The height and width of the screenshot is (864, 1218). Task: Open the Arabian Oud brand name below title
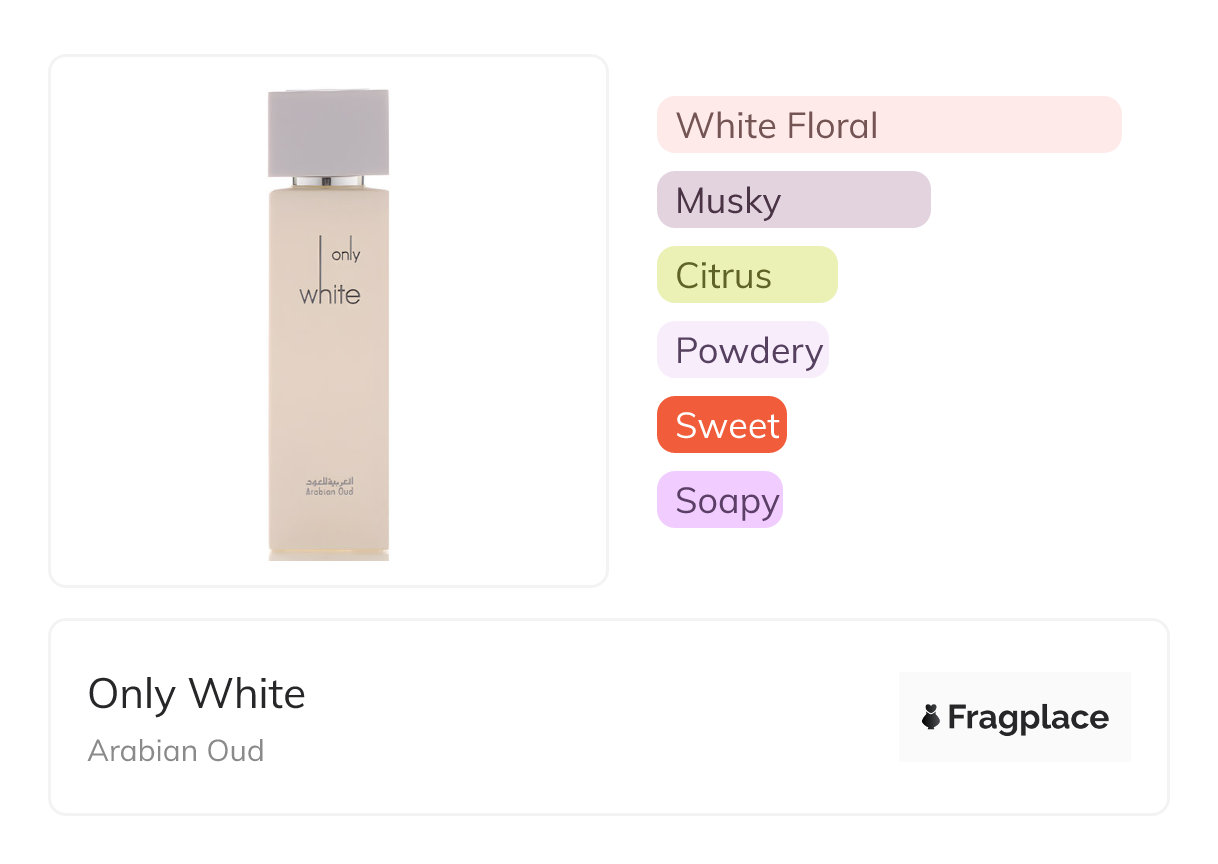[x=176, y=750]
